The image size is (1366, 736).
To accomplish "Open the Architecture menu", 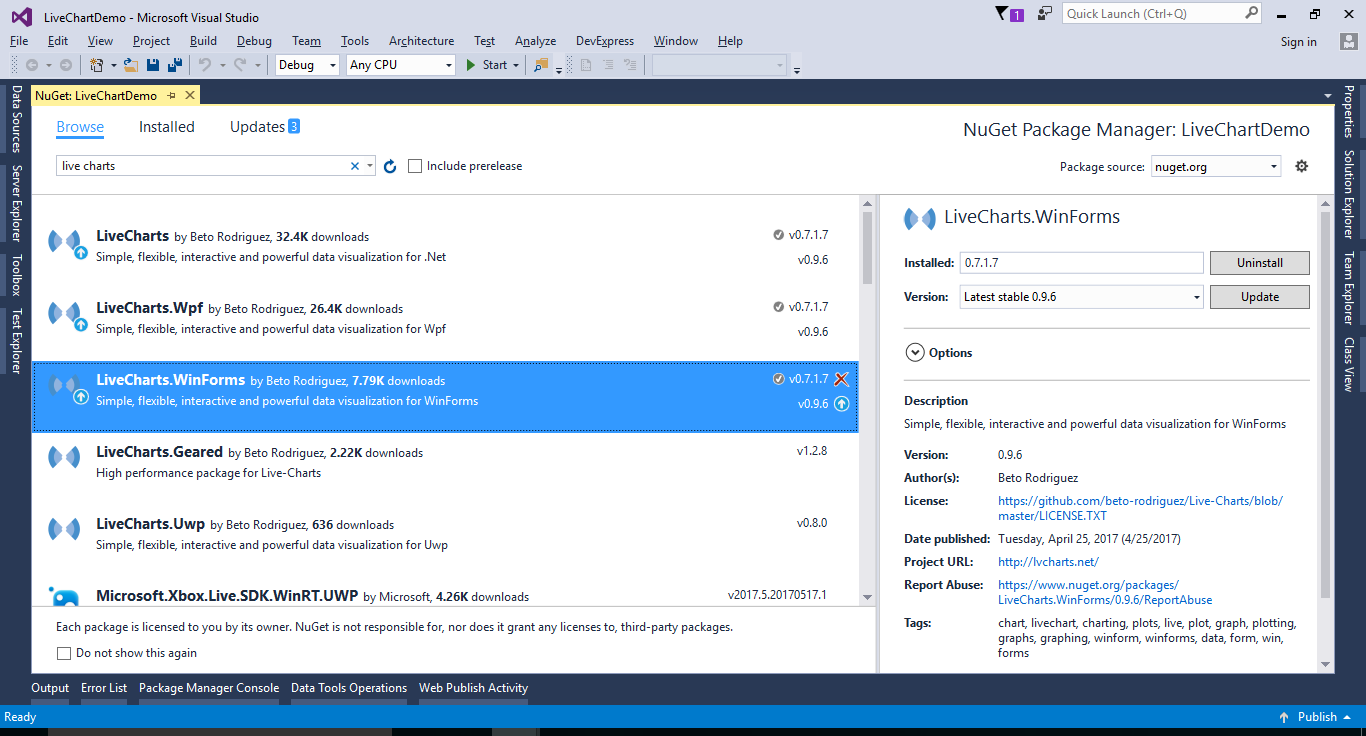I will point(421,41).
